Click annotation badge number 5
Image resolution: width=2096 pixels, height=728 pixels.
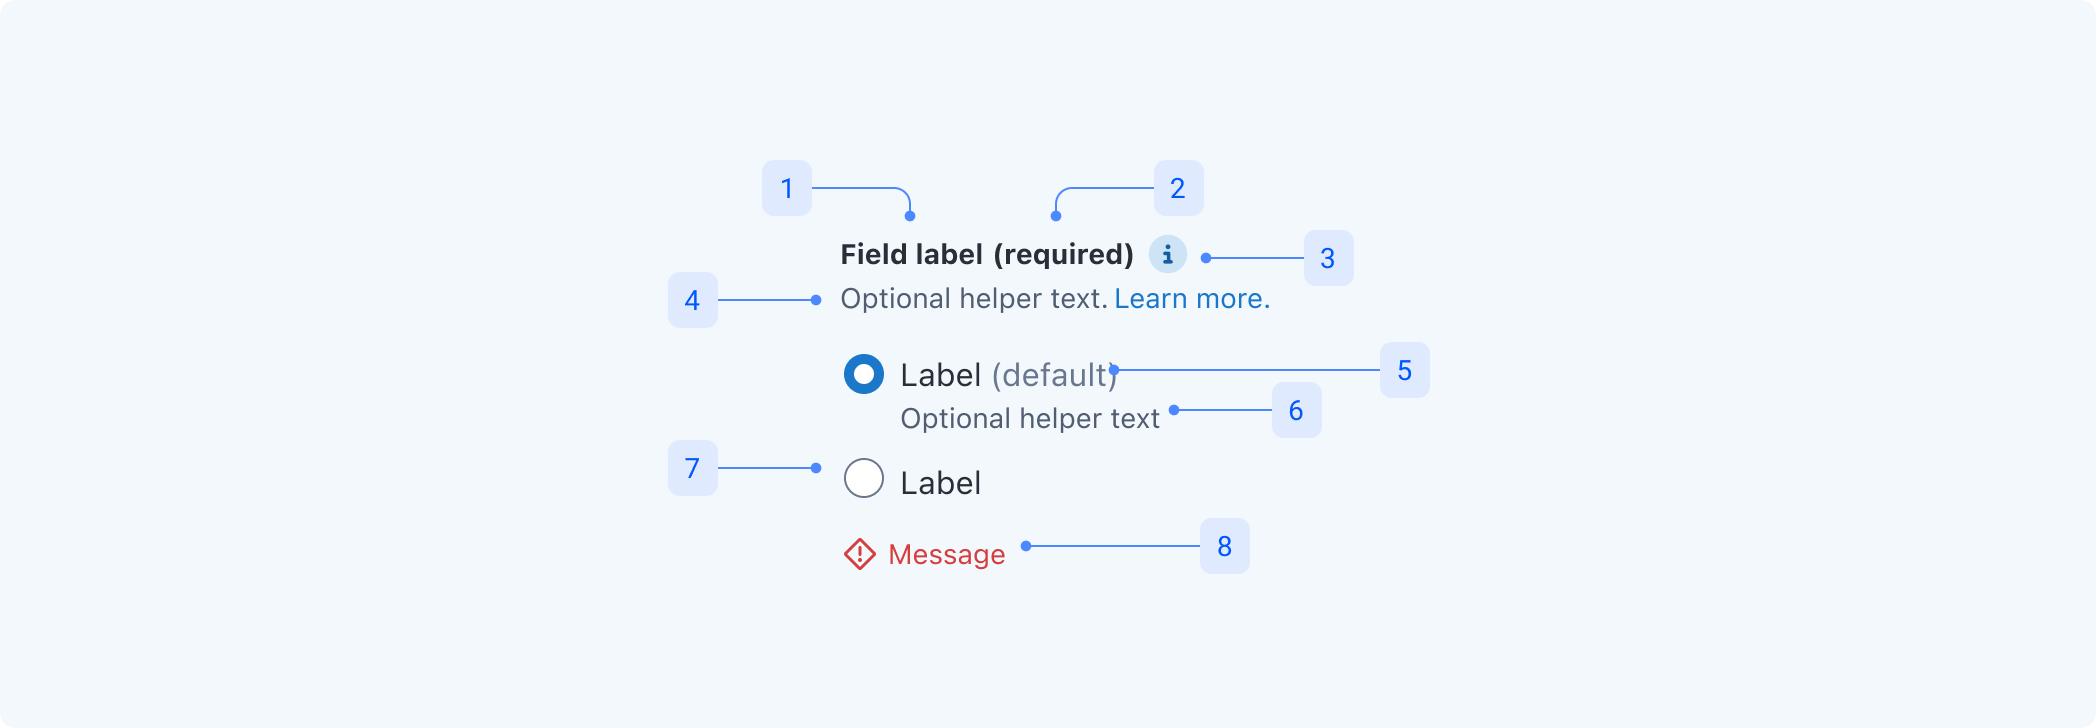(x=1405, y=370)
